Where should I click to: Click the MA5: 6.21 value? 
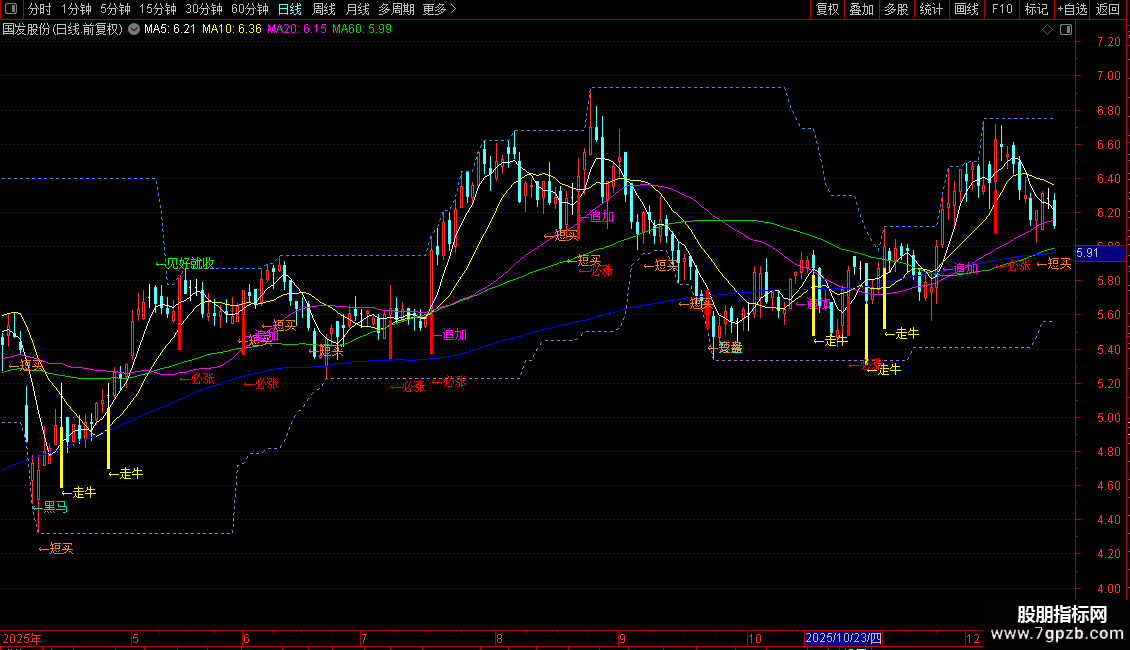[170, 30]
